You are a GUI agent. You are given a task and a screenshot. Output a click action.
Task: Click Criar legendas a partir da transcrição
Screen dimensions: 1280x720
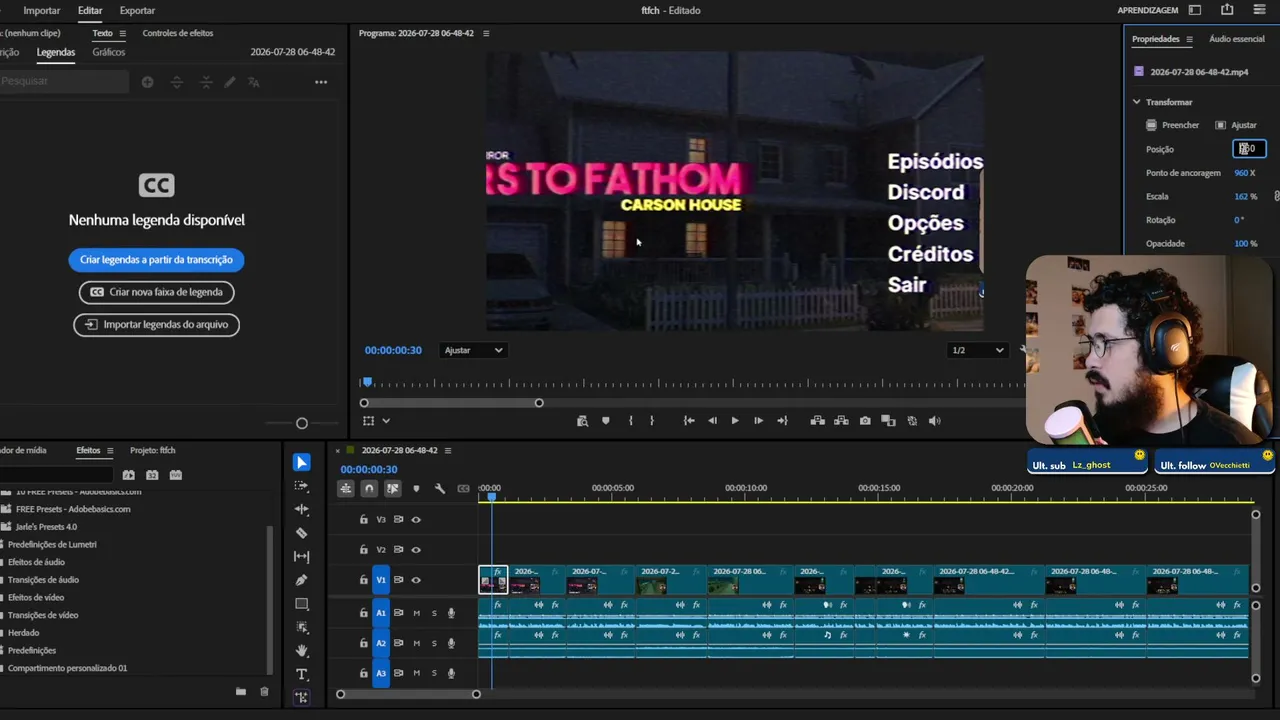(x=156, y=260)
